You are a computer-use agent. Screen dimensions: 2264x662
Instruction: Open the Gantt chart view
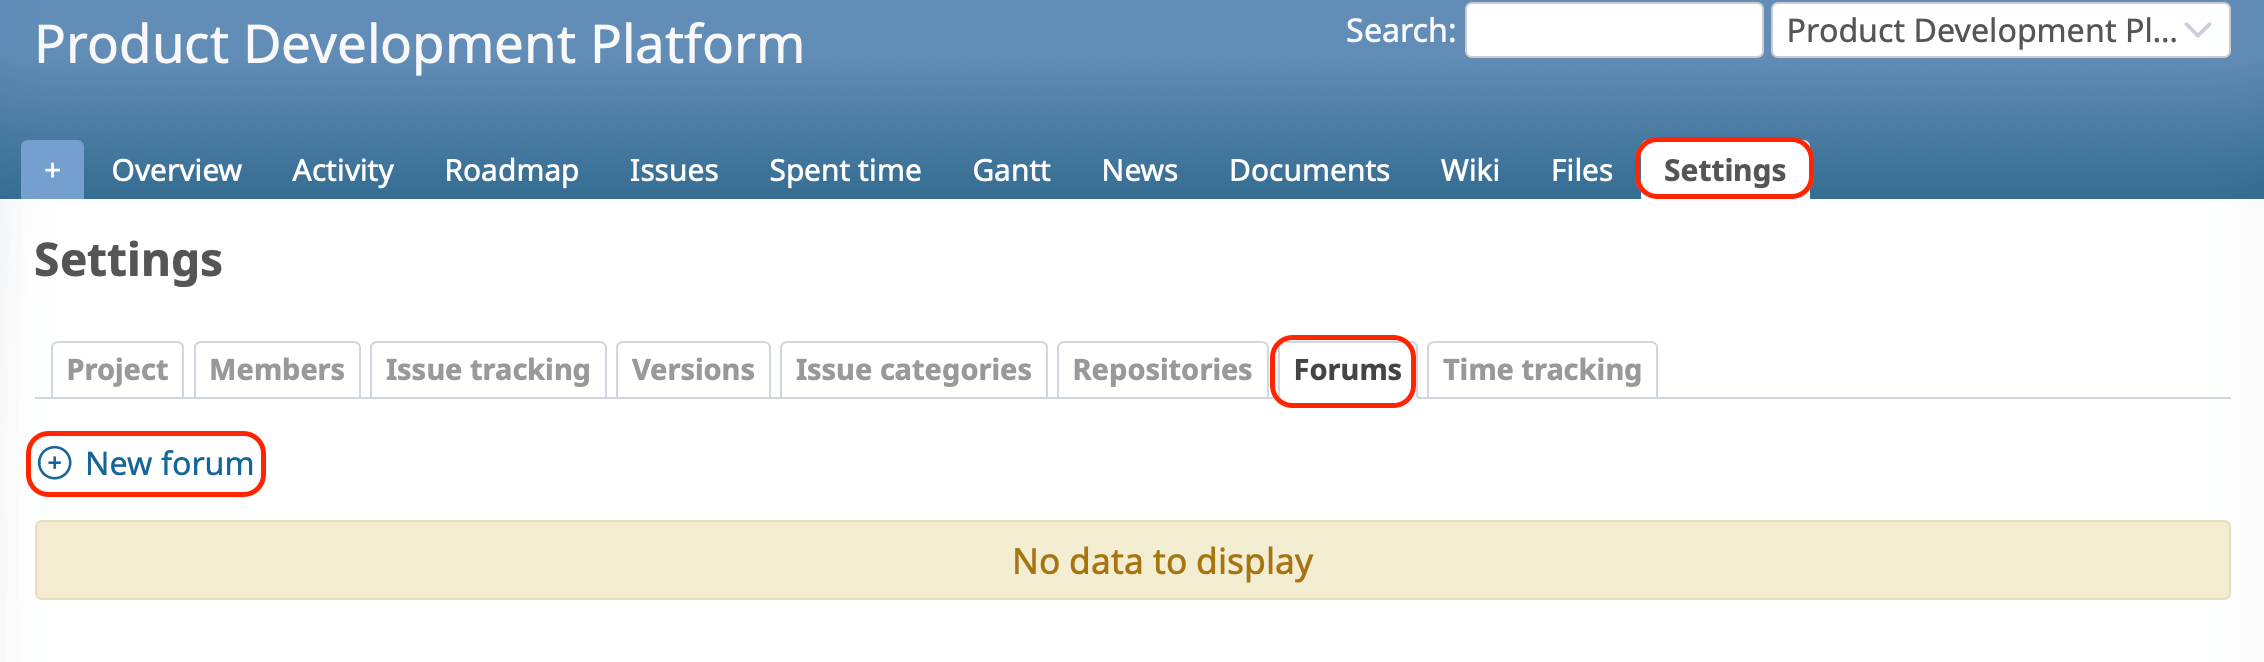click(x=1011, y=170)
